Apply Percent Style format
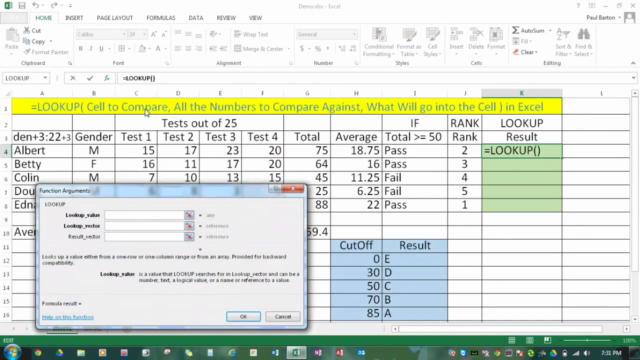Image resolution: width=640 pixels, height=360 pixels. 318,49
